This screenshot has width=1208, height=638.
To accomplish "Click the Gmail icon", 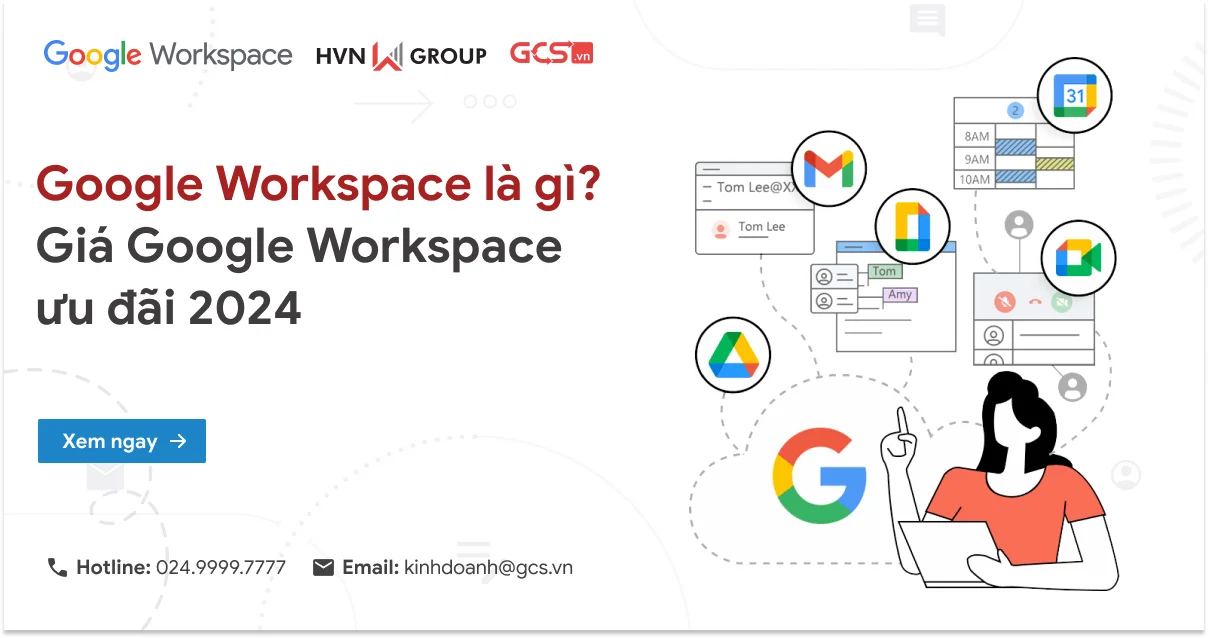I will tap(829, 169).
